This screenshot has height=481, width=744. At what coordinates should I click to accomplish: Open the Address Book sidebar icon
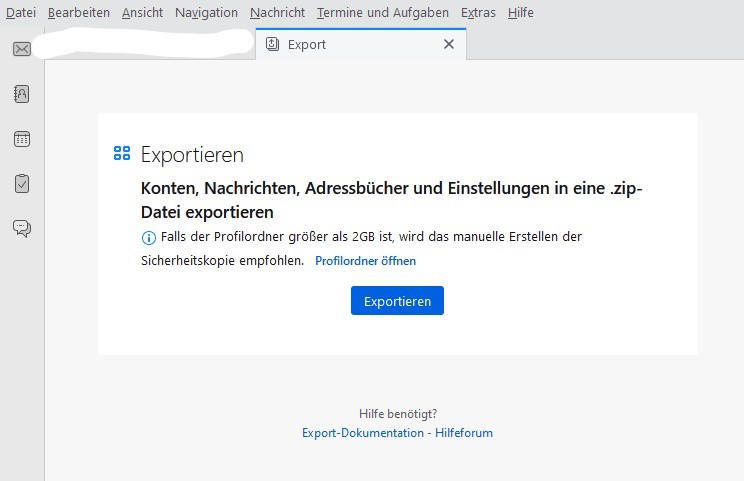[22, 94]
